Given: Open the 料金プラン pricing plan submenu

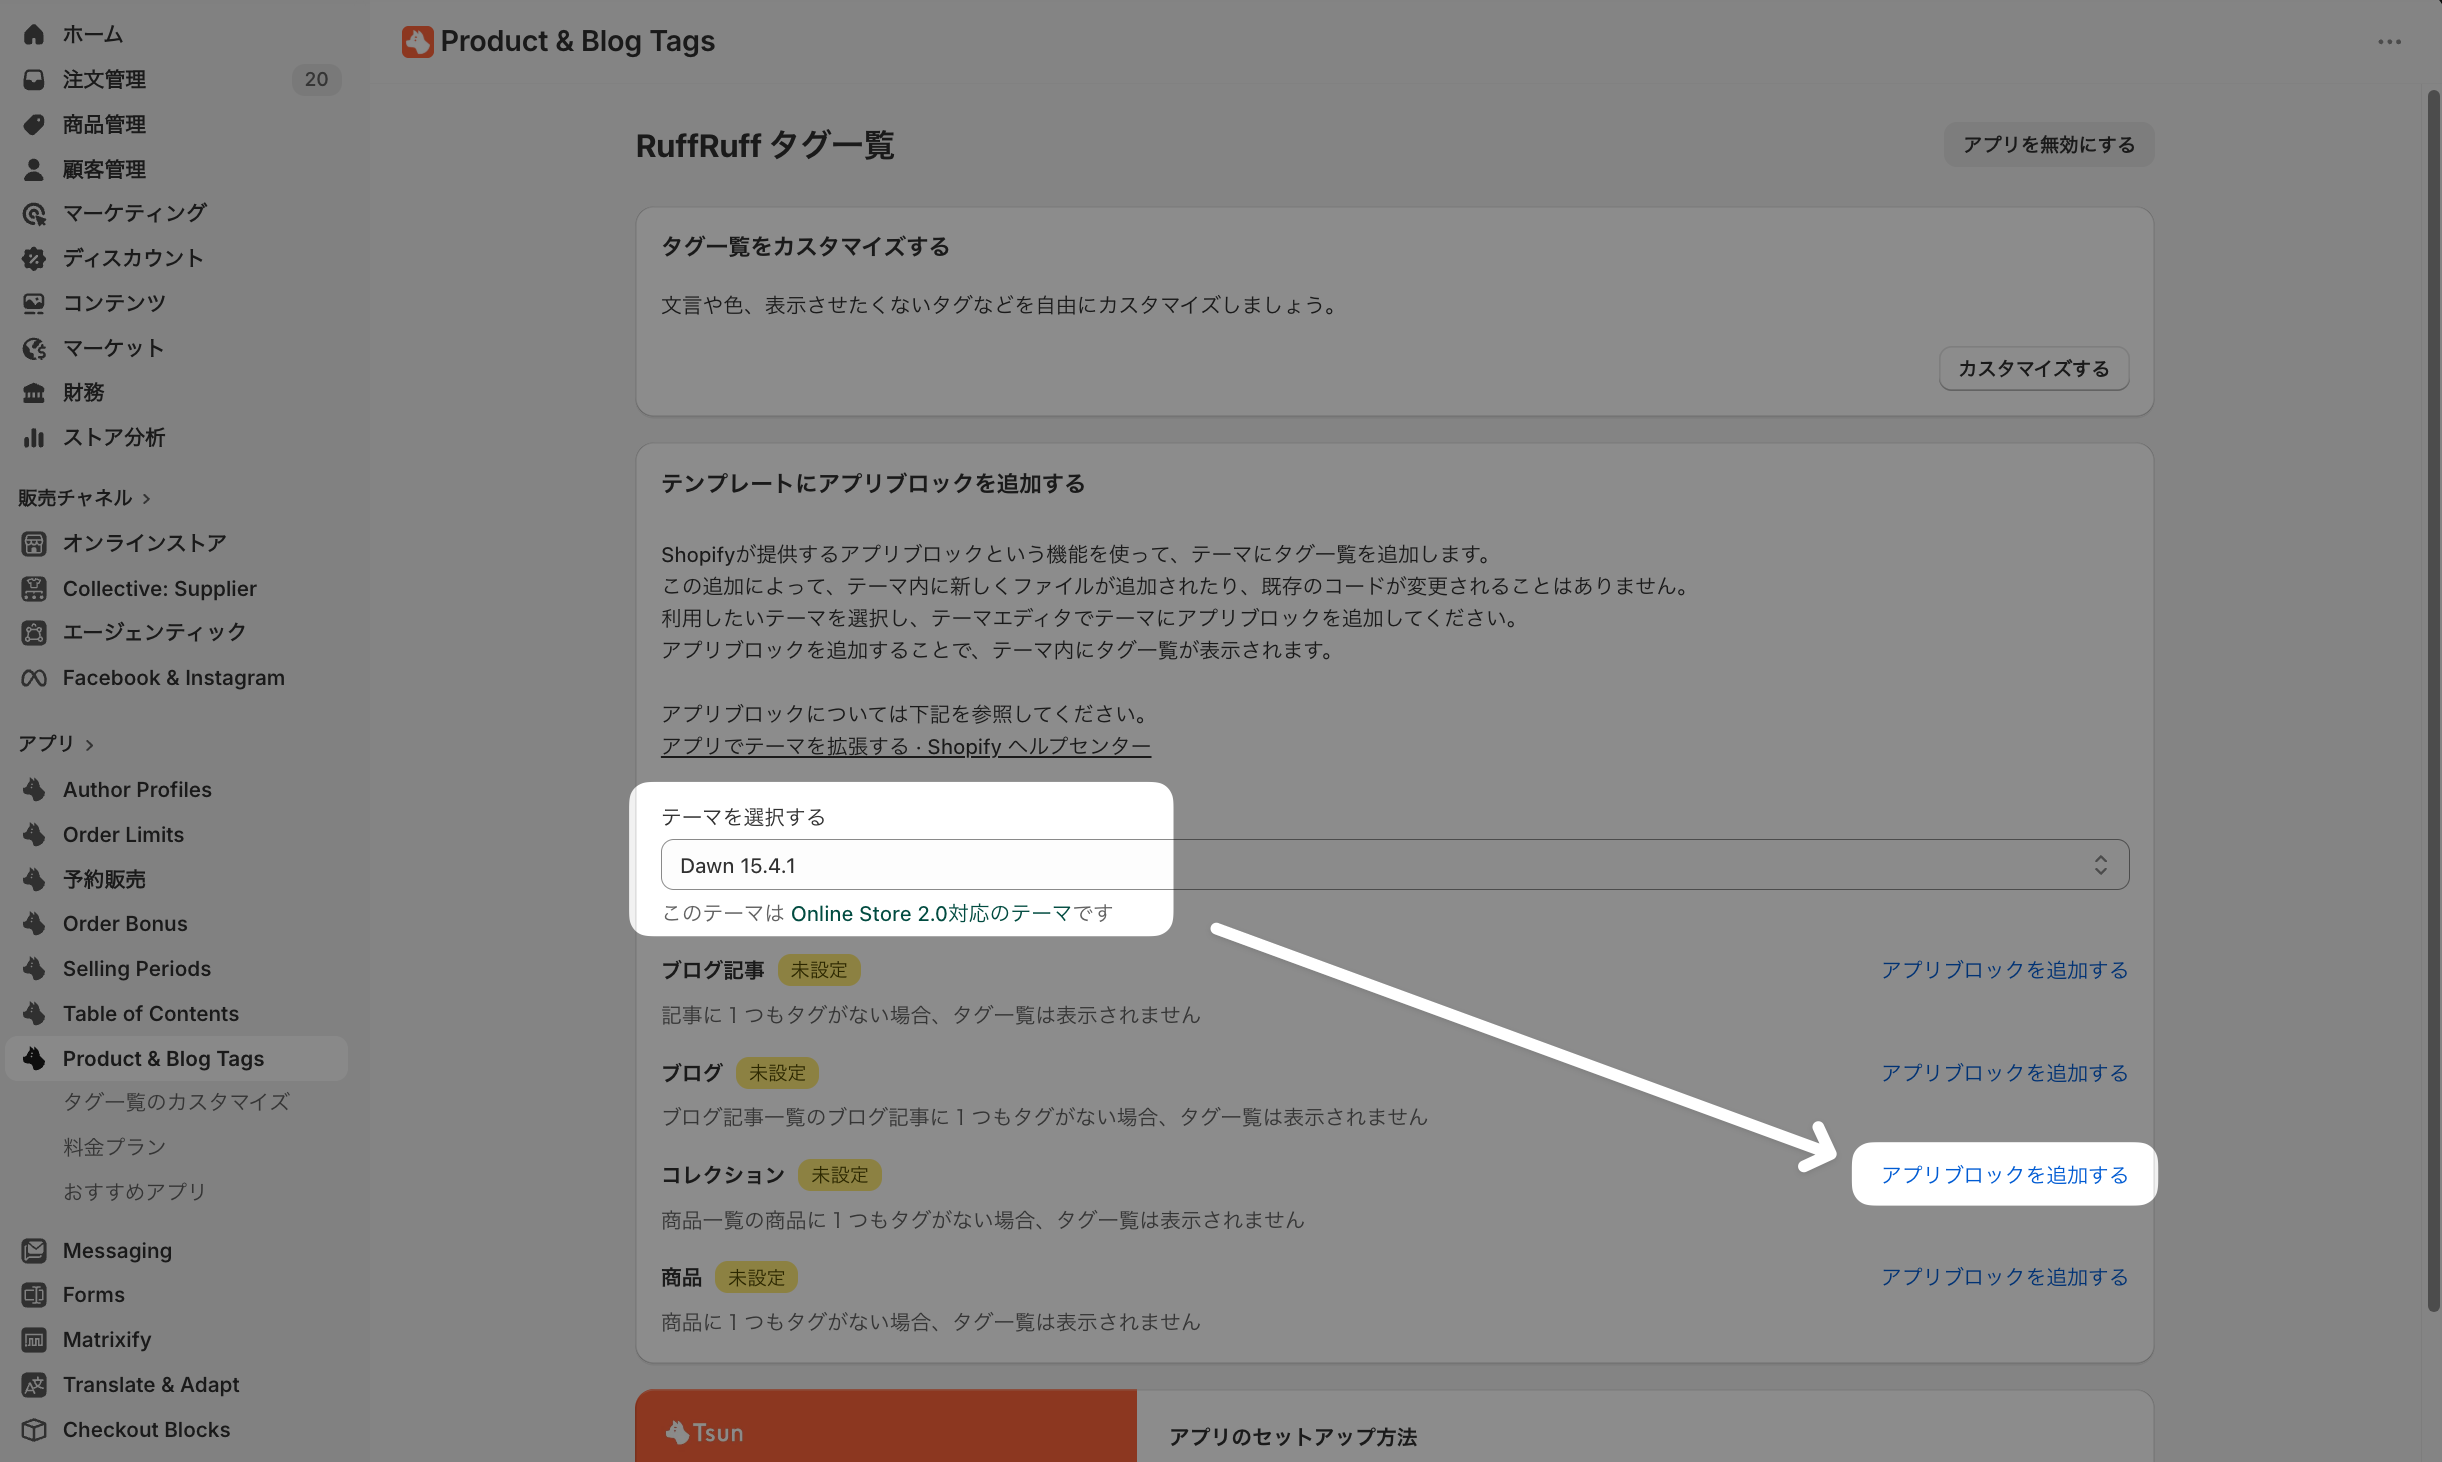Looking at the screenshot, I should point(114,1147).
